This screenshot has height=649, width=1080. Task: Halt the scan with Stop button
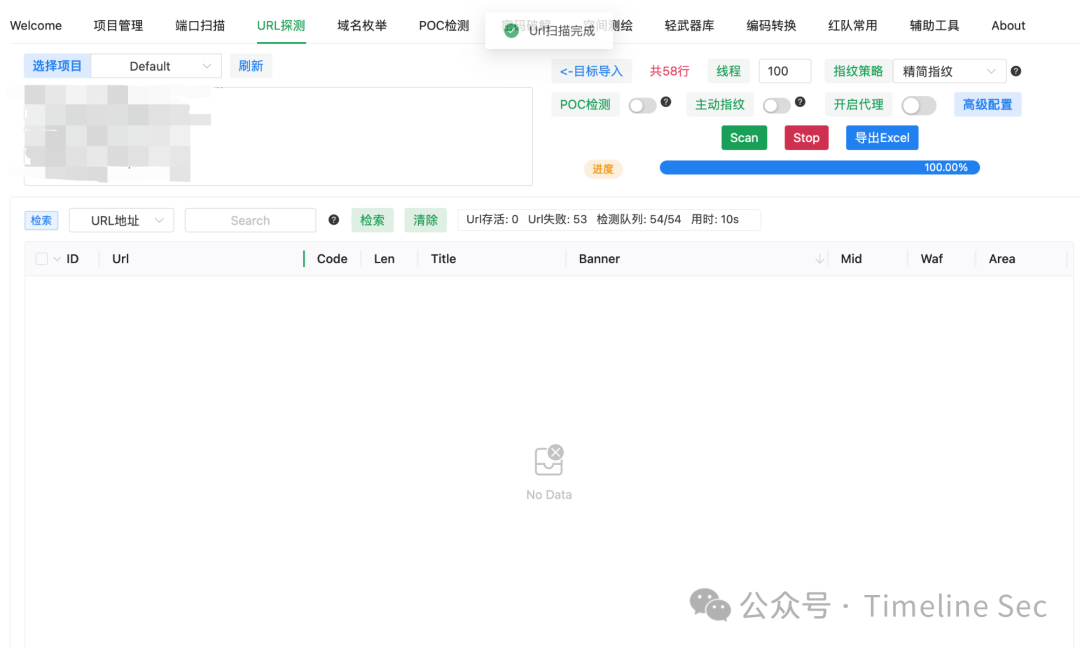806,138
